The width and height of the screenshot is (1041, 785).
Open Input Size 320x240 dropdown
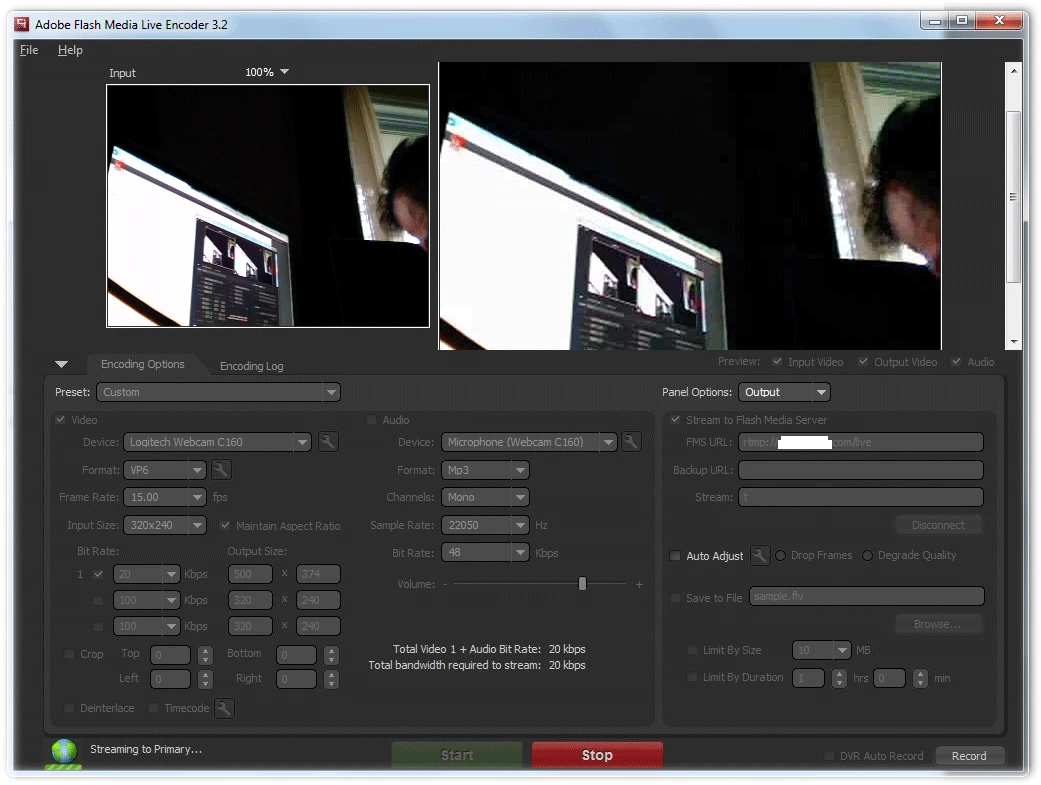165,525
